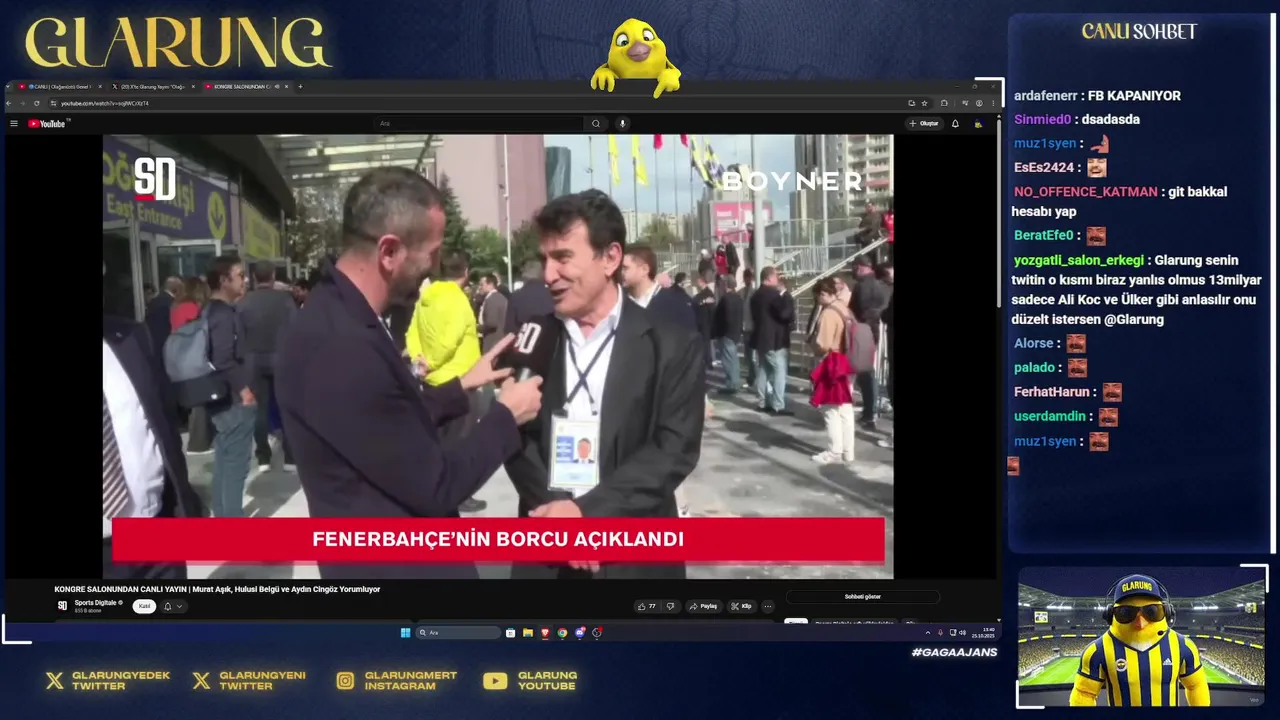Click the Paylaş share button
This screenshot has height=720, width=1280.
pyautogui.click(x=704, y=606)
